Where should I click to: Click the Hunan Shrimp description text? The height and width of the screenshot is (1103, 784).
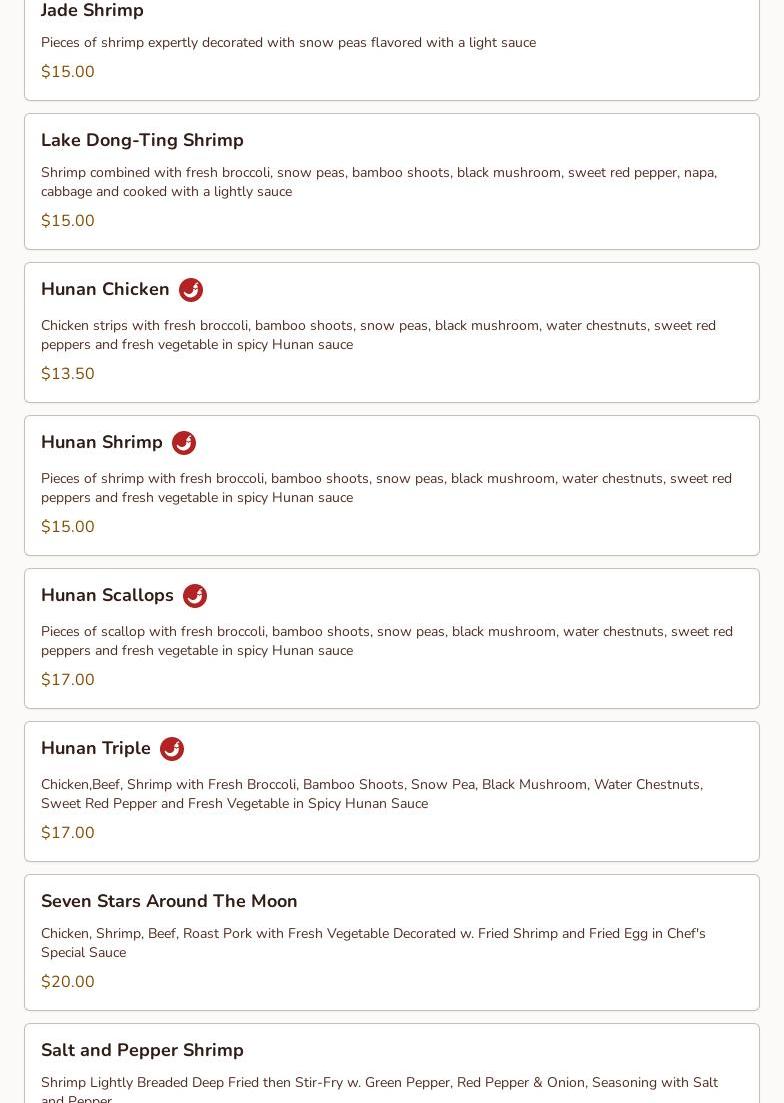click(386, 487)
